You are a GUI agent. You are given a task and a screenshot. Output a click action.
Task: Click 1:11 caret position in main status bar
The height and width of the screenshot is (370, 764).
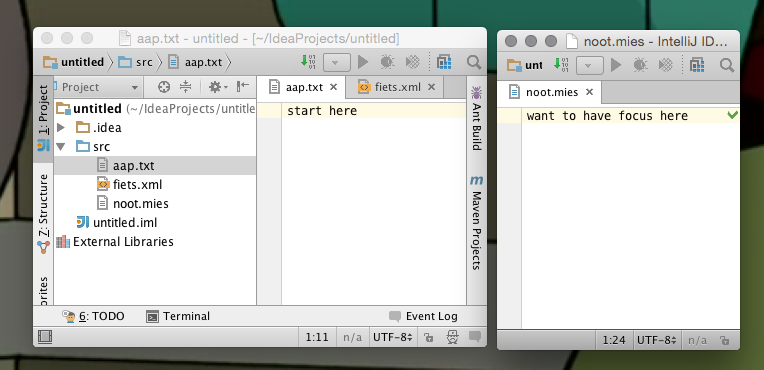pyautogui.click(x=317, y=337)
